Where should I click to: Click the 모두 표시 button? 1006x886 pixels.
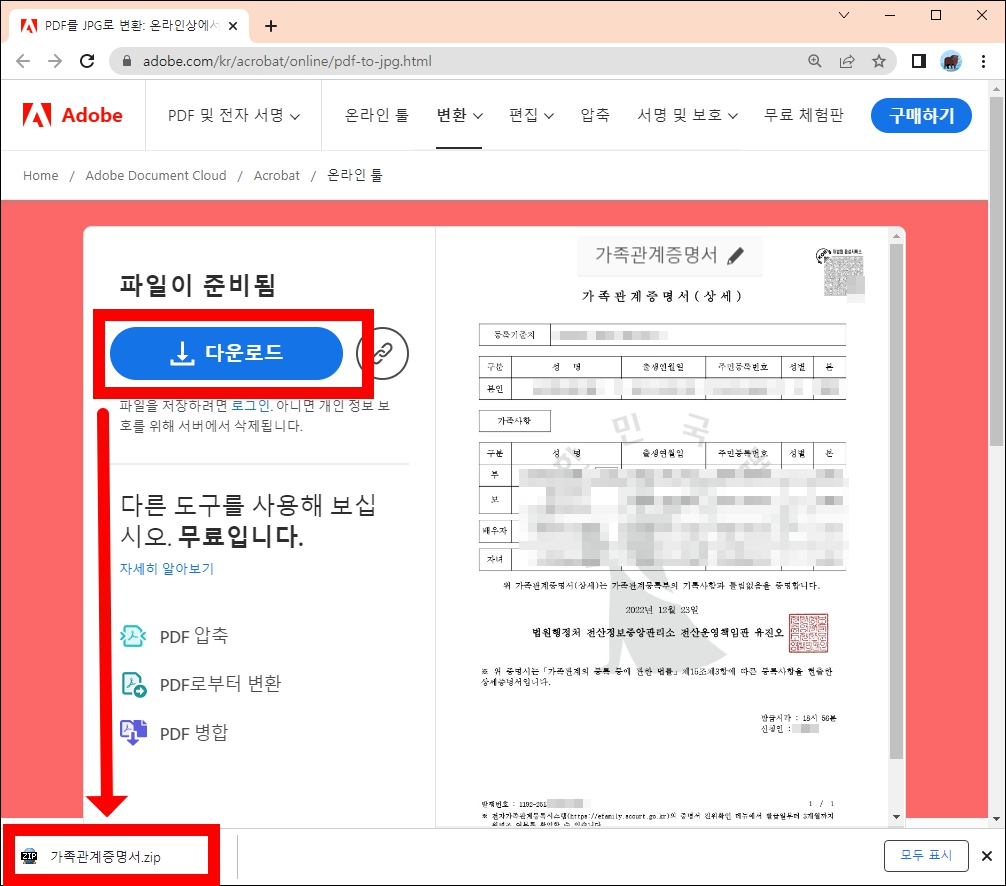(x=925, y=856)
